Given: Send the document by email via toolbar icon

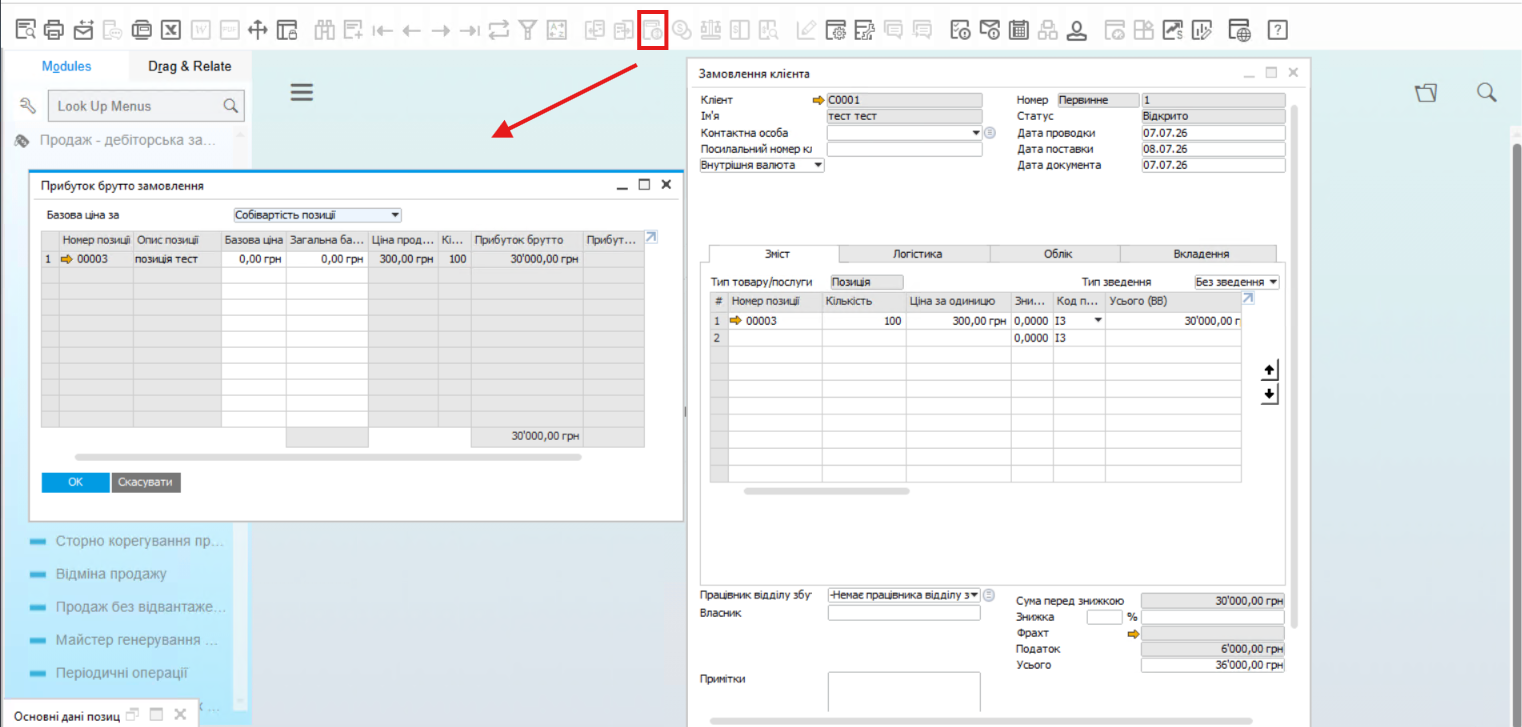Looking at the screenshot, I should (83, 30).
